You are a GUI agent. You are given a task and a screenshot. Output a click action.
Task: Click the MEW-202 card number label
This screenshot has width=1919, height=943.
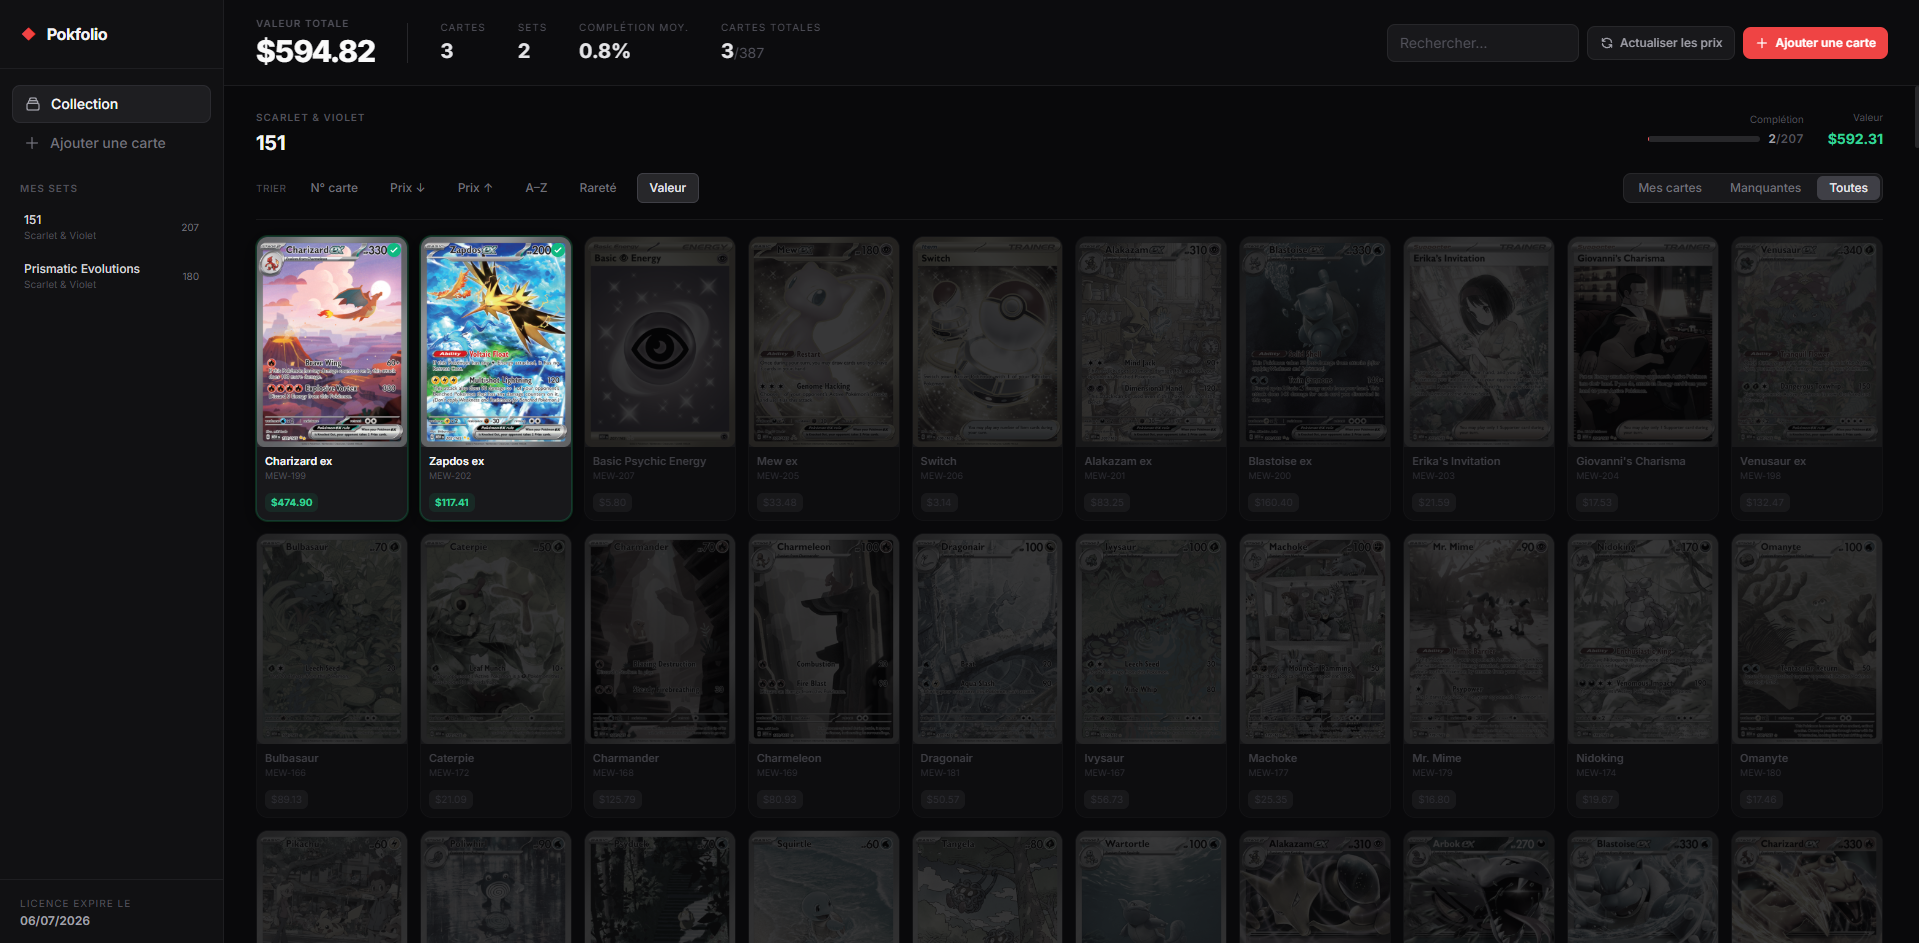(x=450, y=476)
